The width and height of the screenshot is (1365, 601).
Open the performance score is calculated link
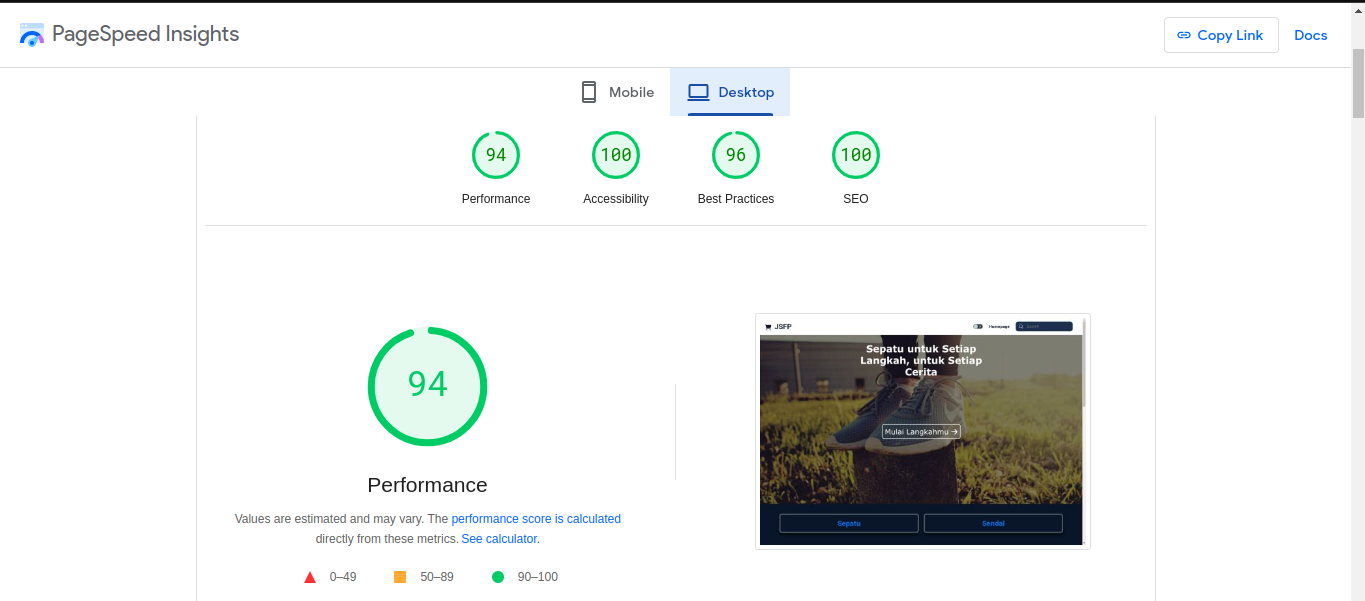[536, 519]
